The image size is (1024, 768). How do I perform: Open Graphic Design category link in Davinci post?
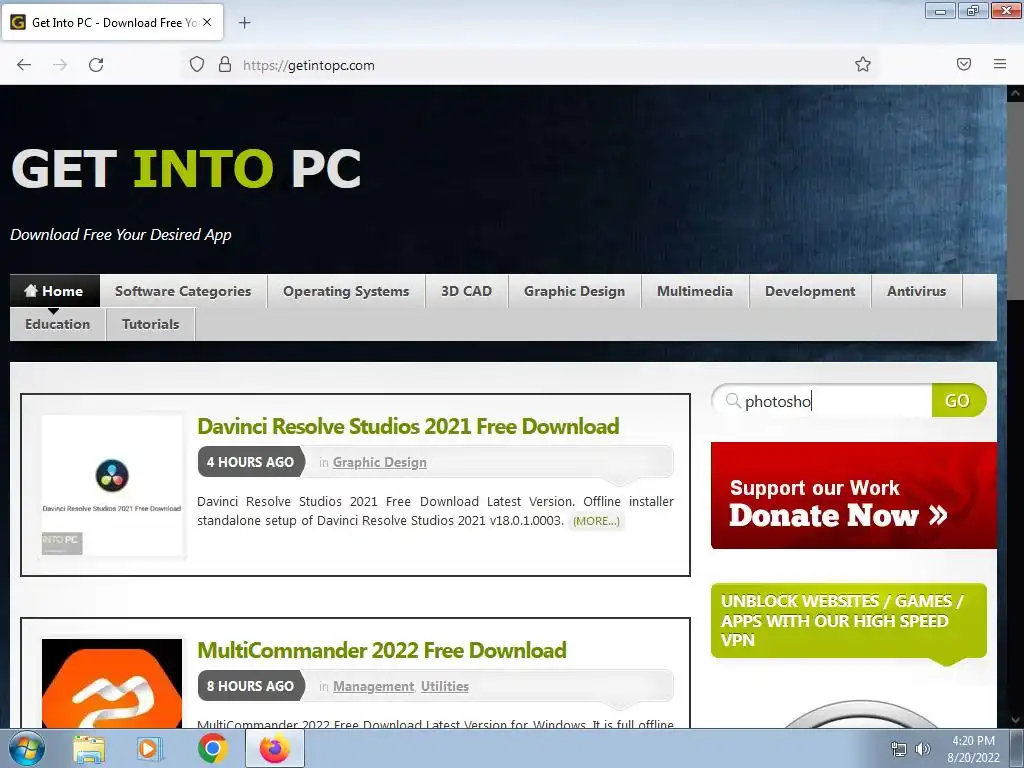[x=379, y=462]
